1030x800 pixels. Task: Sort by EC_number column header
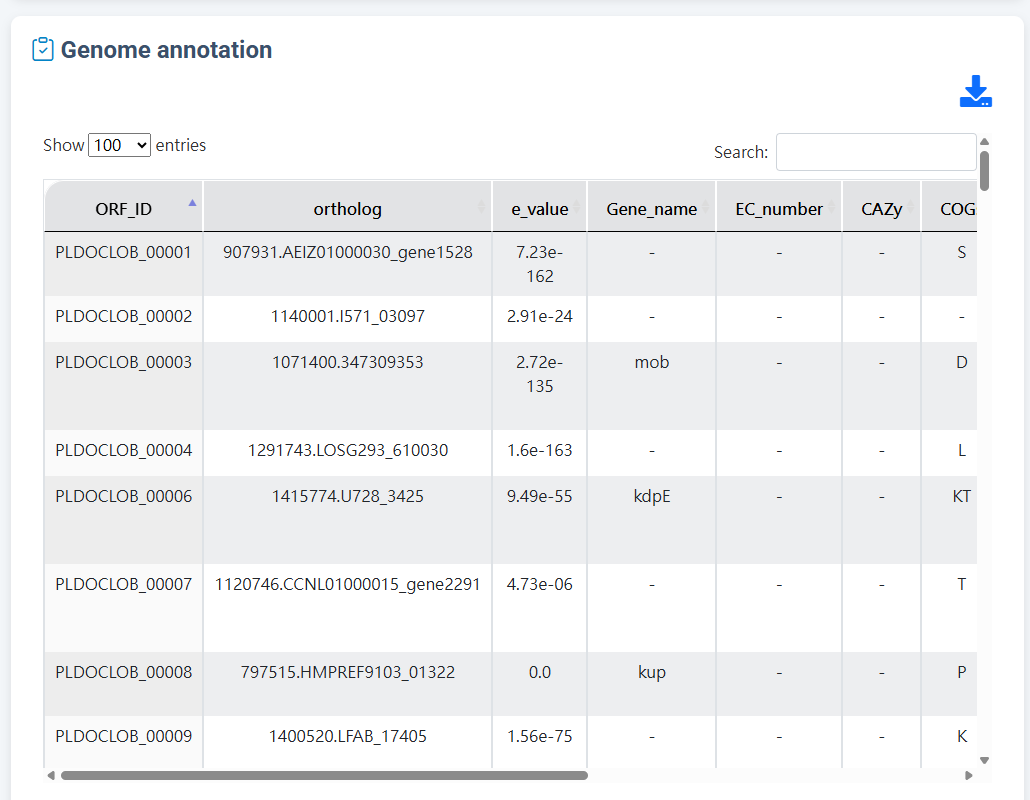click(778, 209)
